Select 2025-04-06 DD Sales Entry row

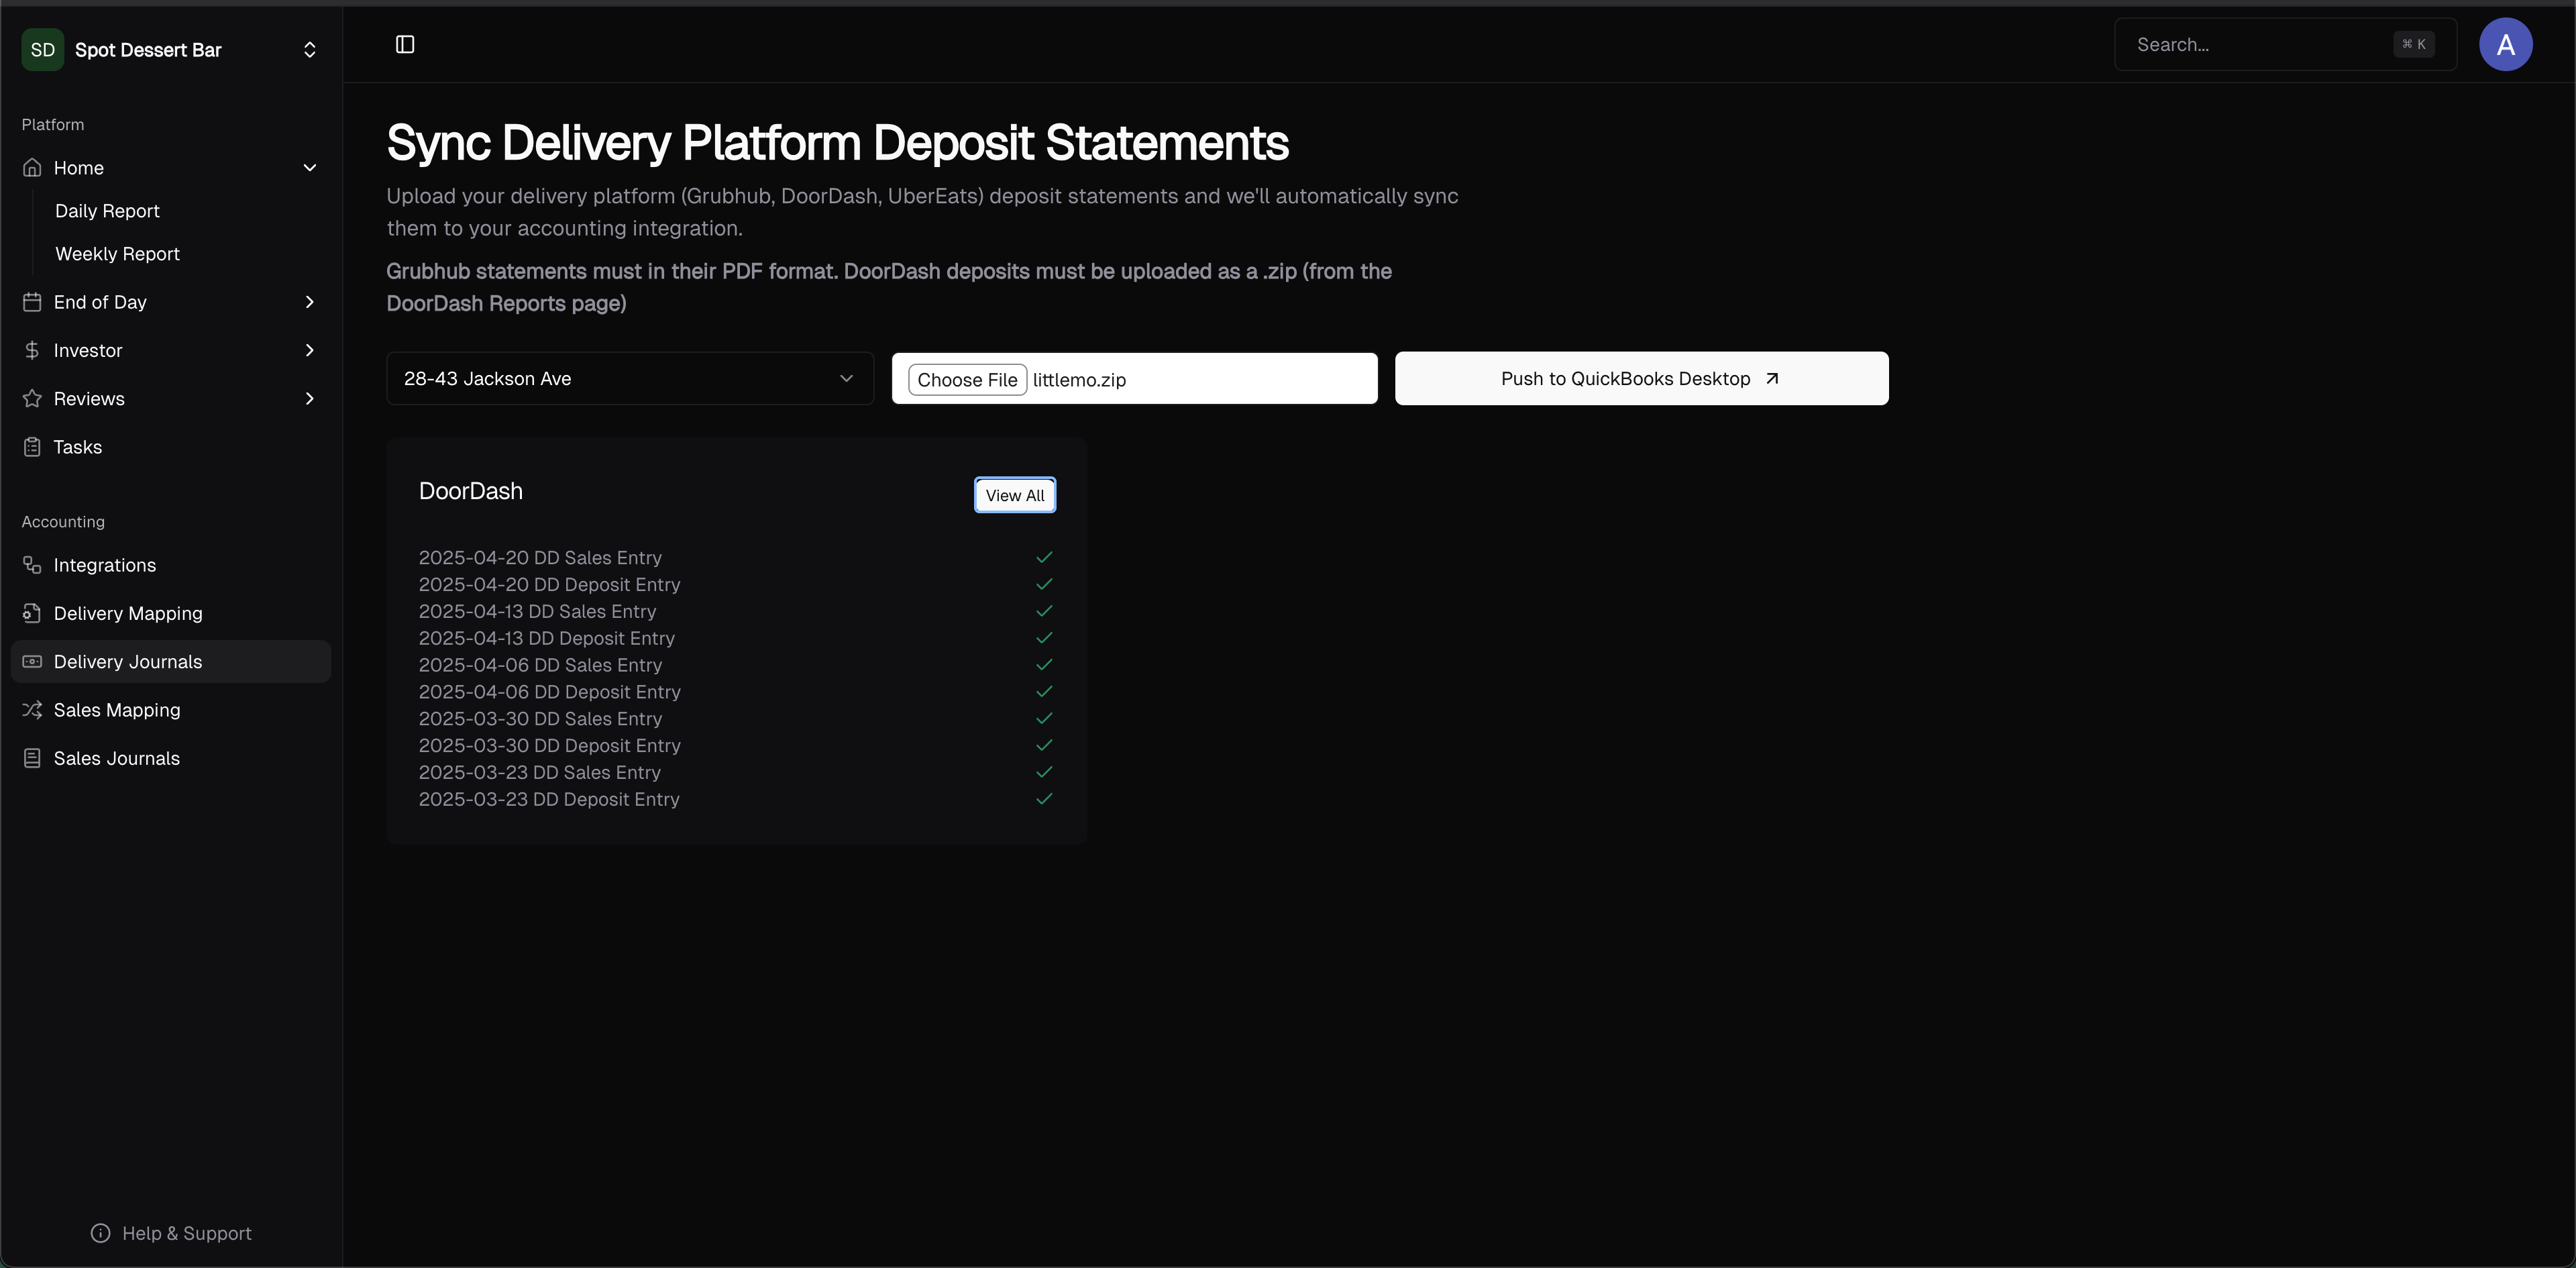pos(736,665)
